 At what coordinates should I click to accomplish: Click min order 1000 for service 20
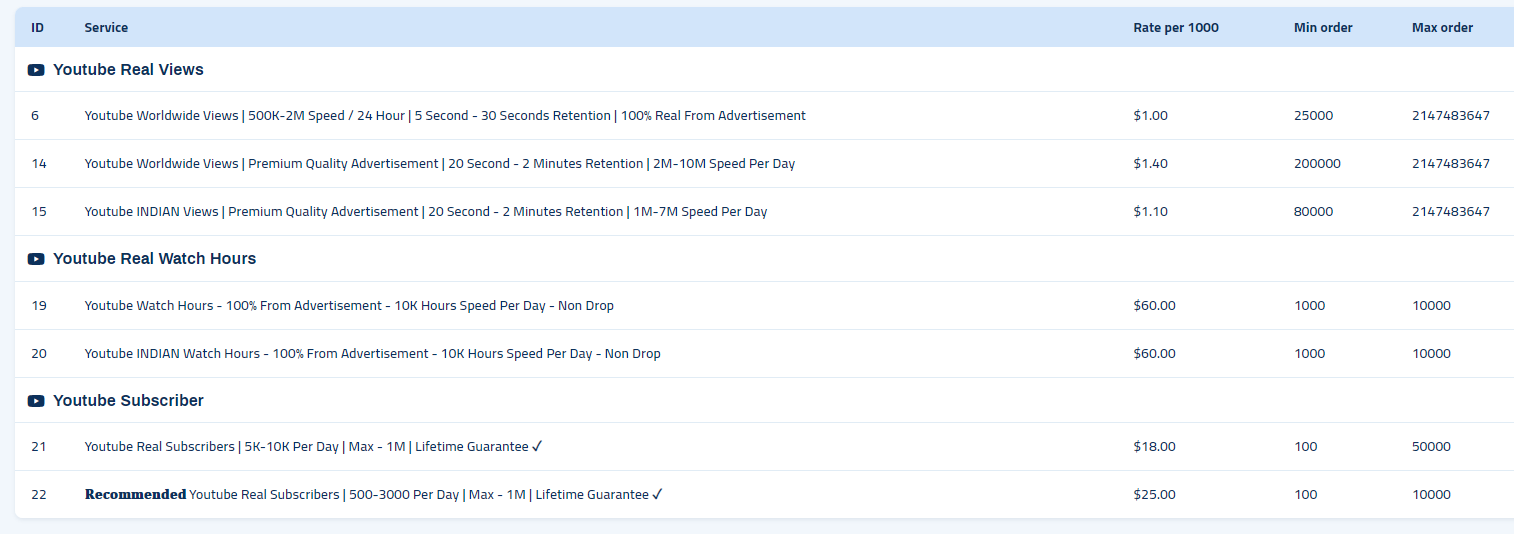pos(1309,354)
